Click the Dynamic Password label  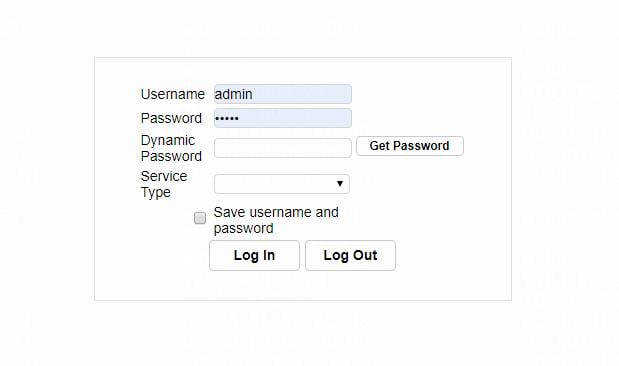(171, 148)
